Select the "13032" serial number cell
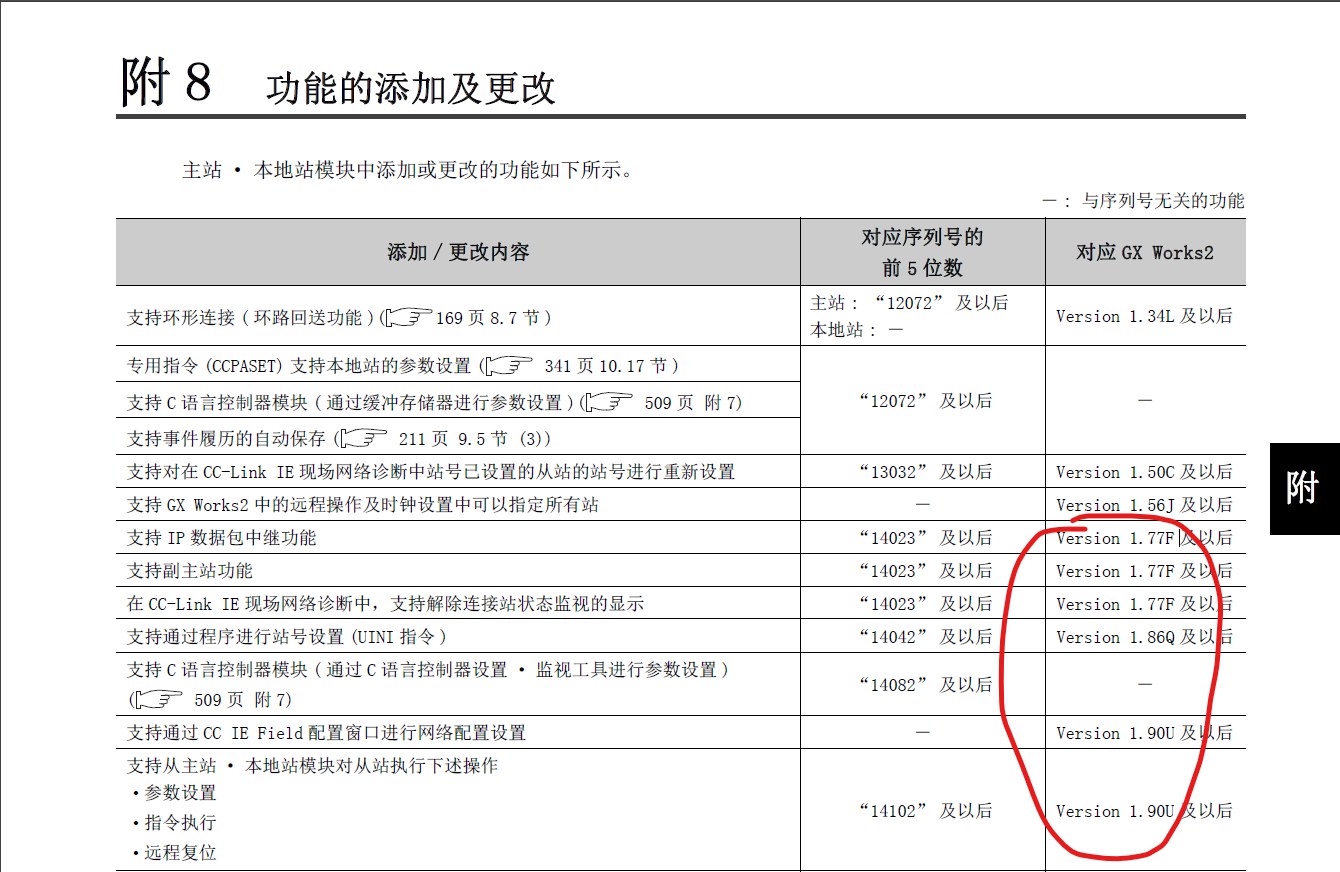The height and width of the screenshot is (872, 1340). 924,472
